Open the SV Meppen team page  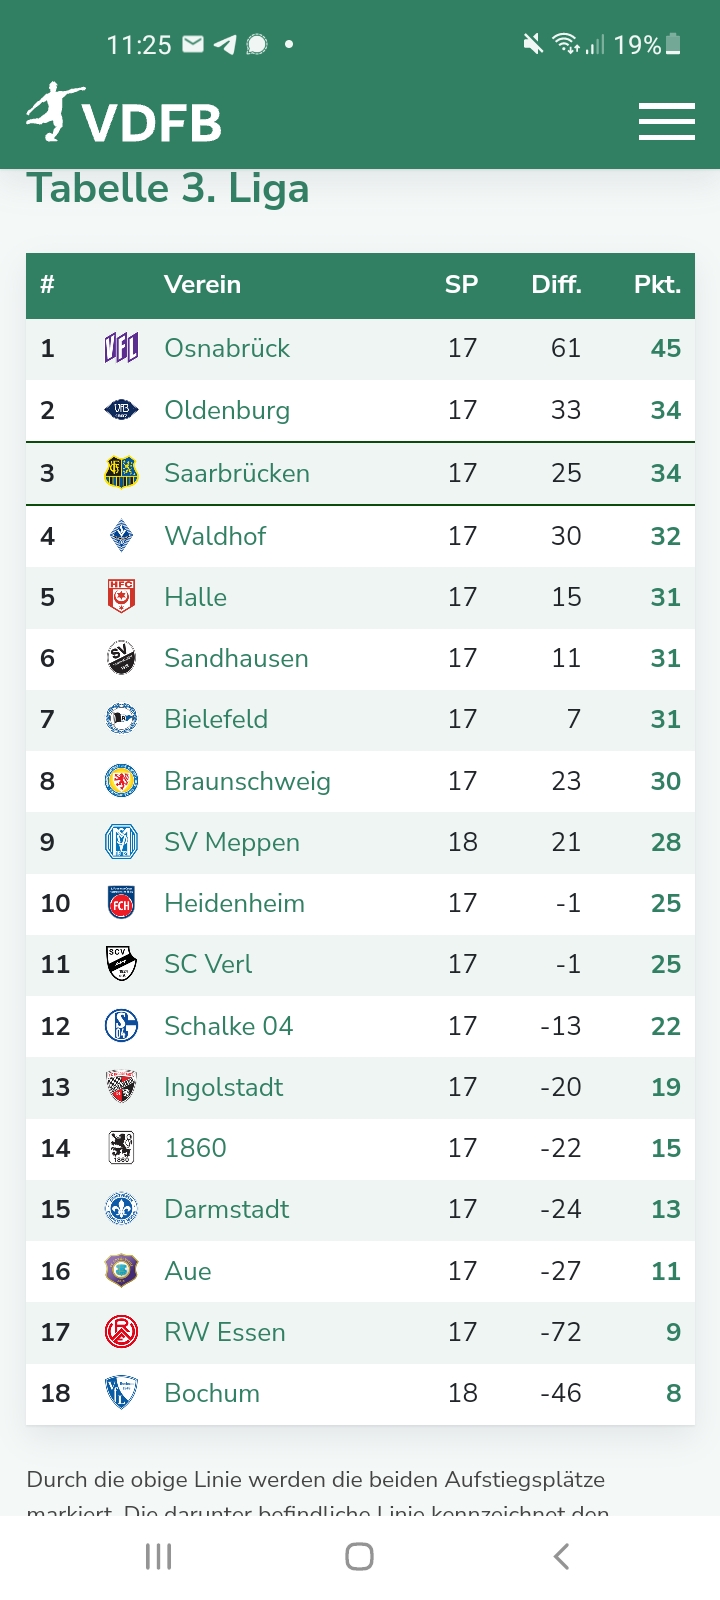click(232, 842)
